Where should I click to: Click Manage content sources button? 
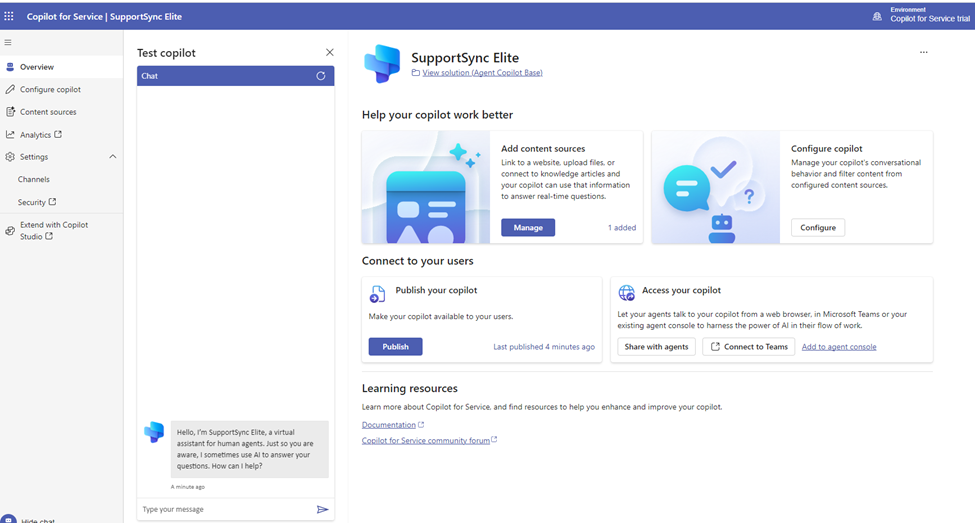(x=528, y=228)
